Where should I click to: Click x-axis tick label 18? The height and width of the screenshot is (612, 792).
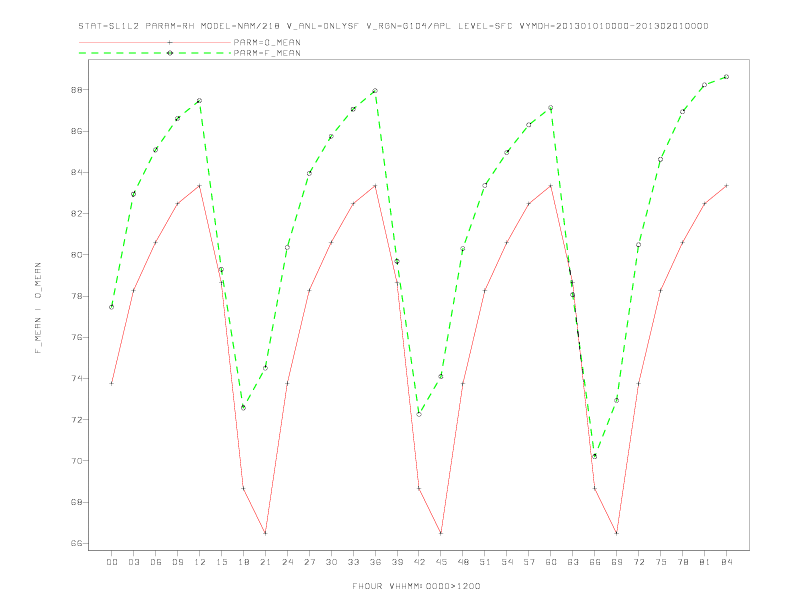(243, 562)
